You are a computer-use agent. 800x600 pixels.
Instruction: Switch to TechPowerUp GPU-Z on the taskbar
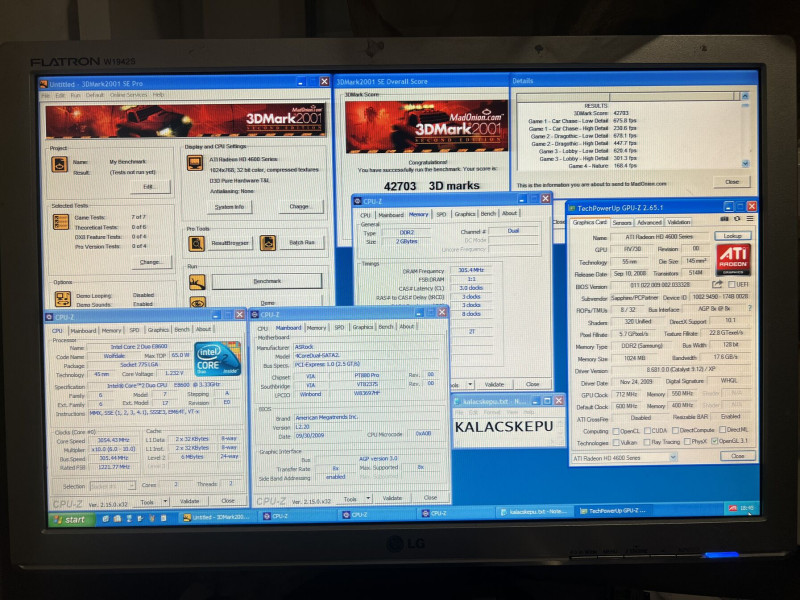click(x=614, y=511)
